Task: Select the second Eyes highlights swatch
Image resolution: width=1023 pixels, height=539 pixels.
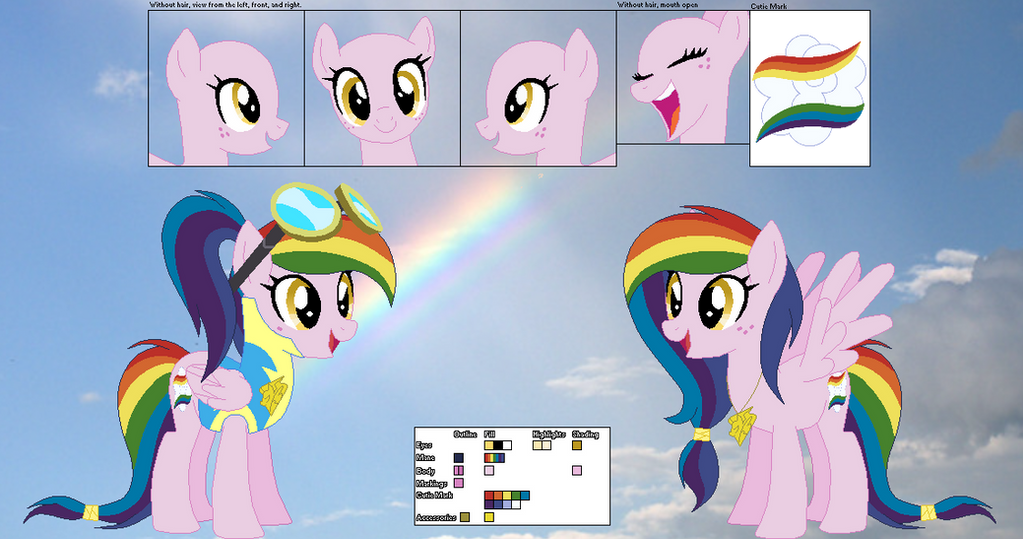Action: tap(547, 445)
